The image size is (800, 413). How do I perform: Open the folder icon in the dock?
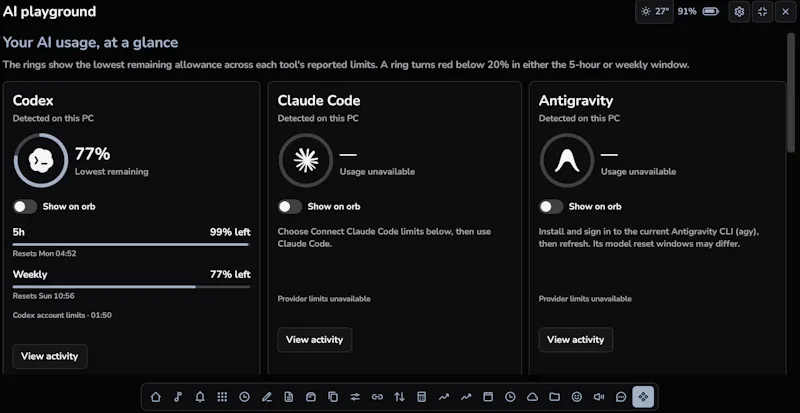tap(555, 397)
